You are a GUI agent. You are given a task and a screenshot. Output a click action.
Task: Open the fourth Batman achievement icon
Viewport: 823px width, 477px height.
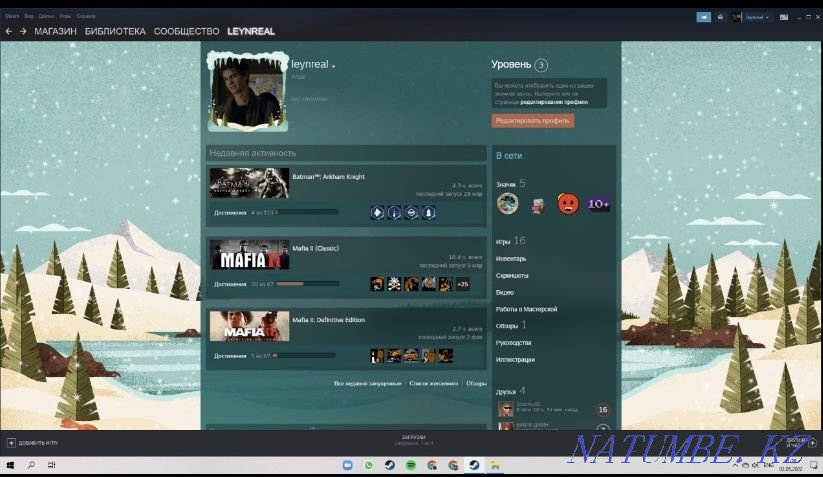point(429,213)
